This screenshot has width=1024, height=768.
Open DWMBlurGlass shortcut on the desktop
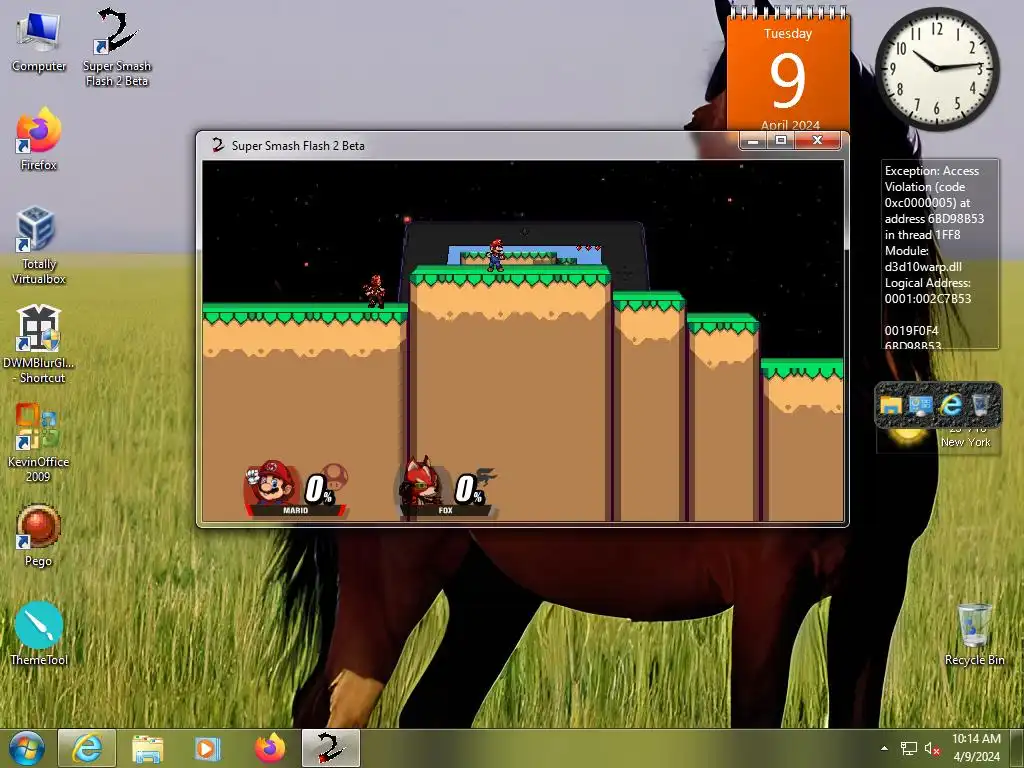click(39, 344)
